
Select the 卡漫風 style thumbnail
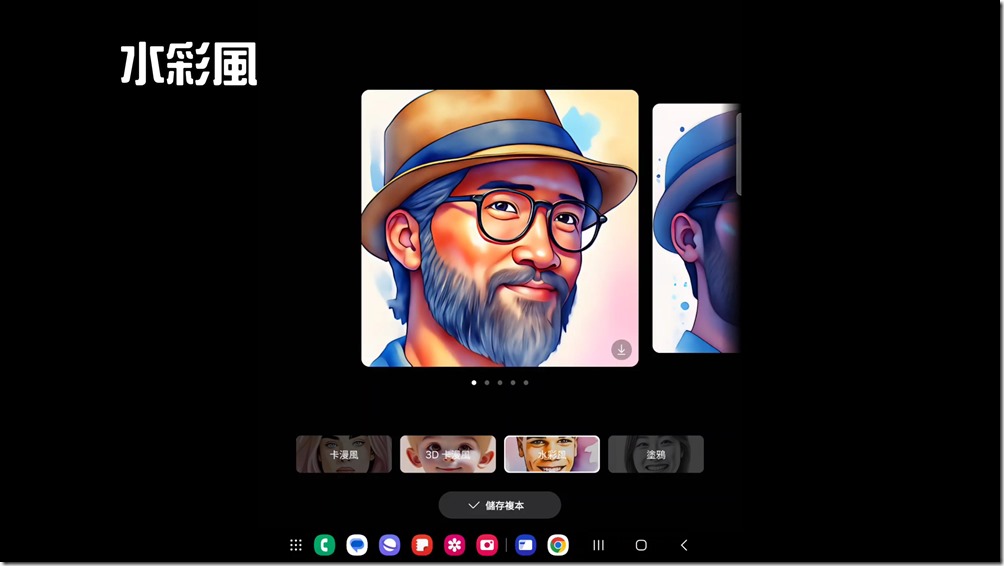344,454
